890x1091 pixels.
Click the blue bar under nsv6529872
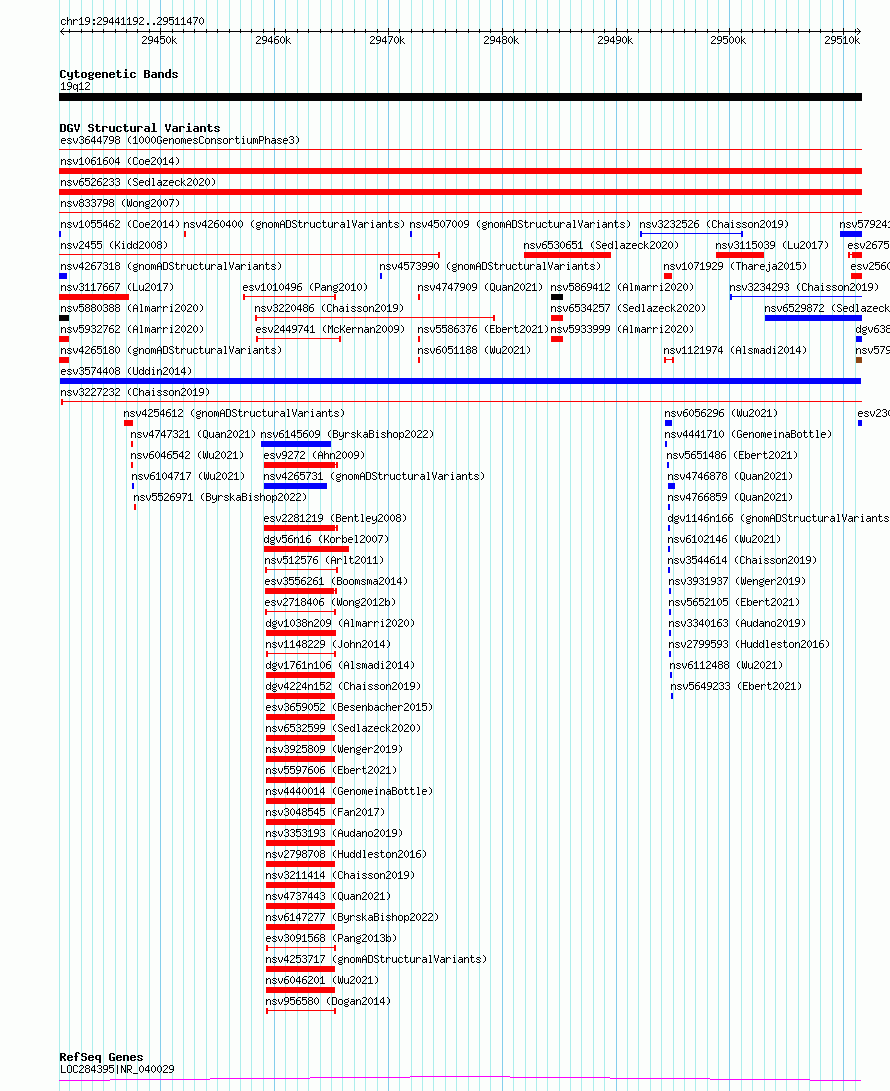point(813,318)
